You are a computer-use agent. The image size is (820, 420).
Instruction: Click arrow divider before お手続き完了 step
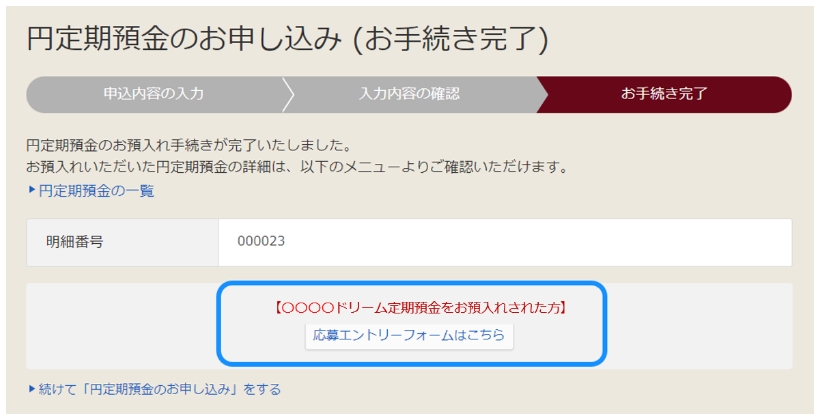542,94
